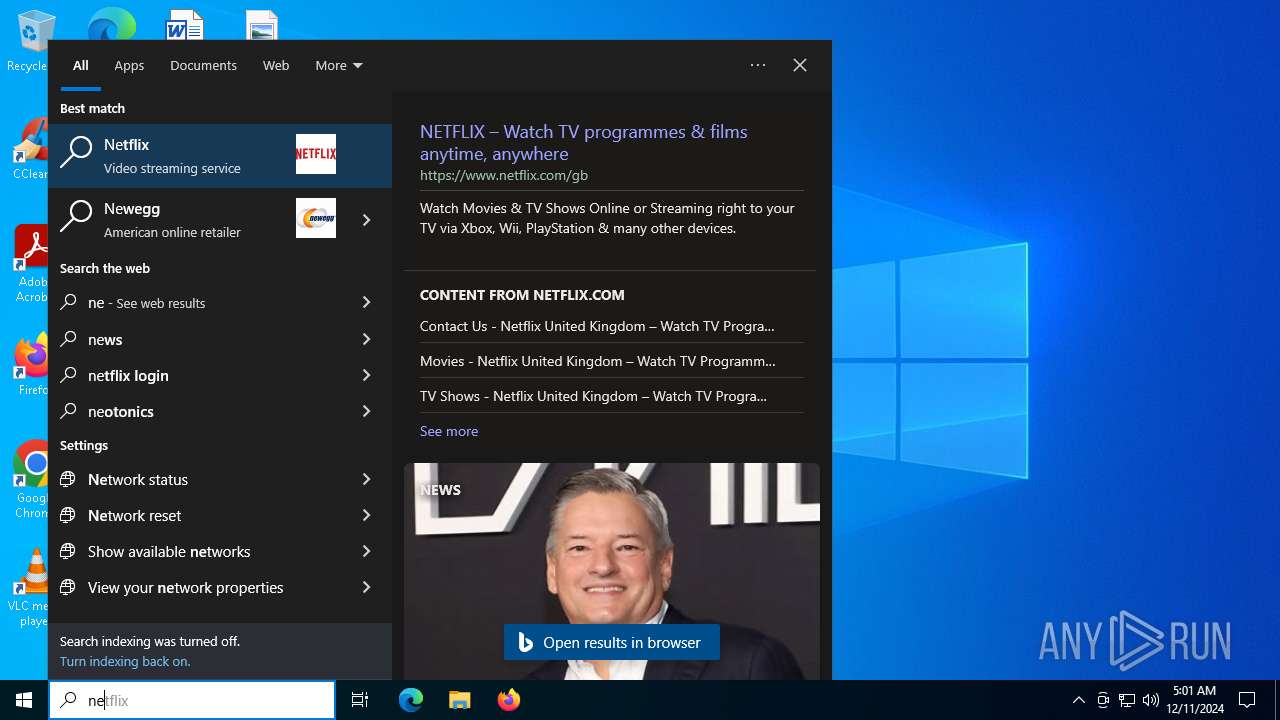Select the 'news' web suggestion
1280x720 pixels.
pos(195,339)
